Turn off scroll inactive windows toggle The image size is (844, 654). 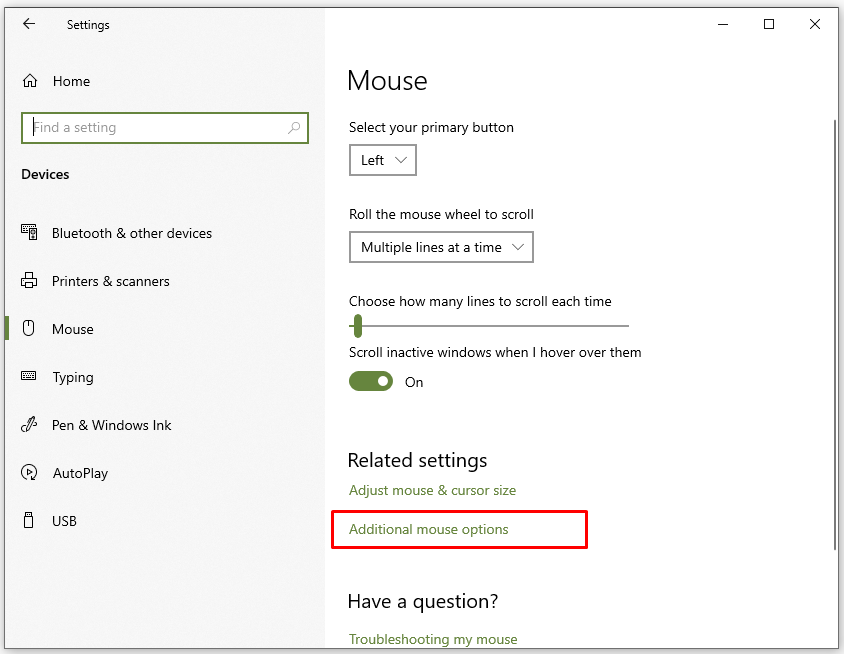(371, 381)
